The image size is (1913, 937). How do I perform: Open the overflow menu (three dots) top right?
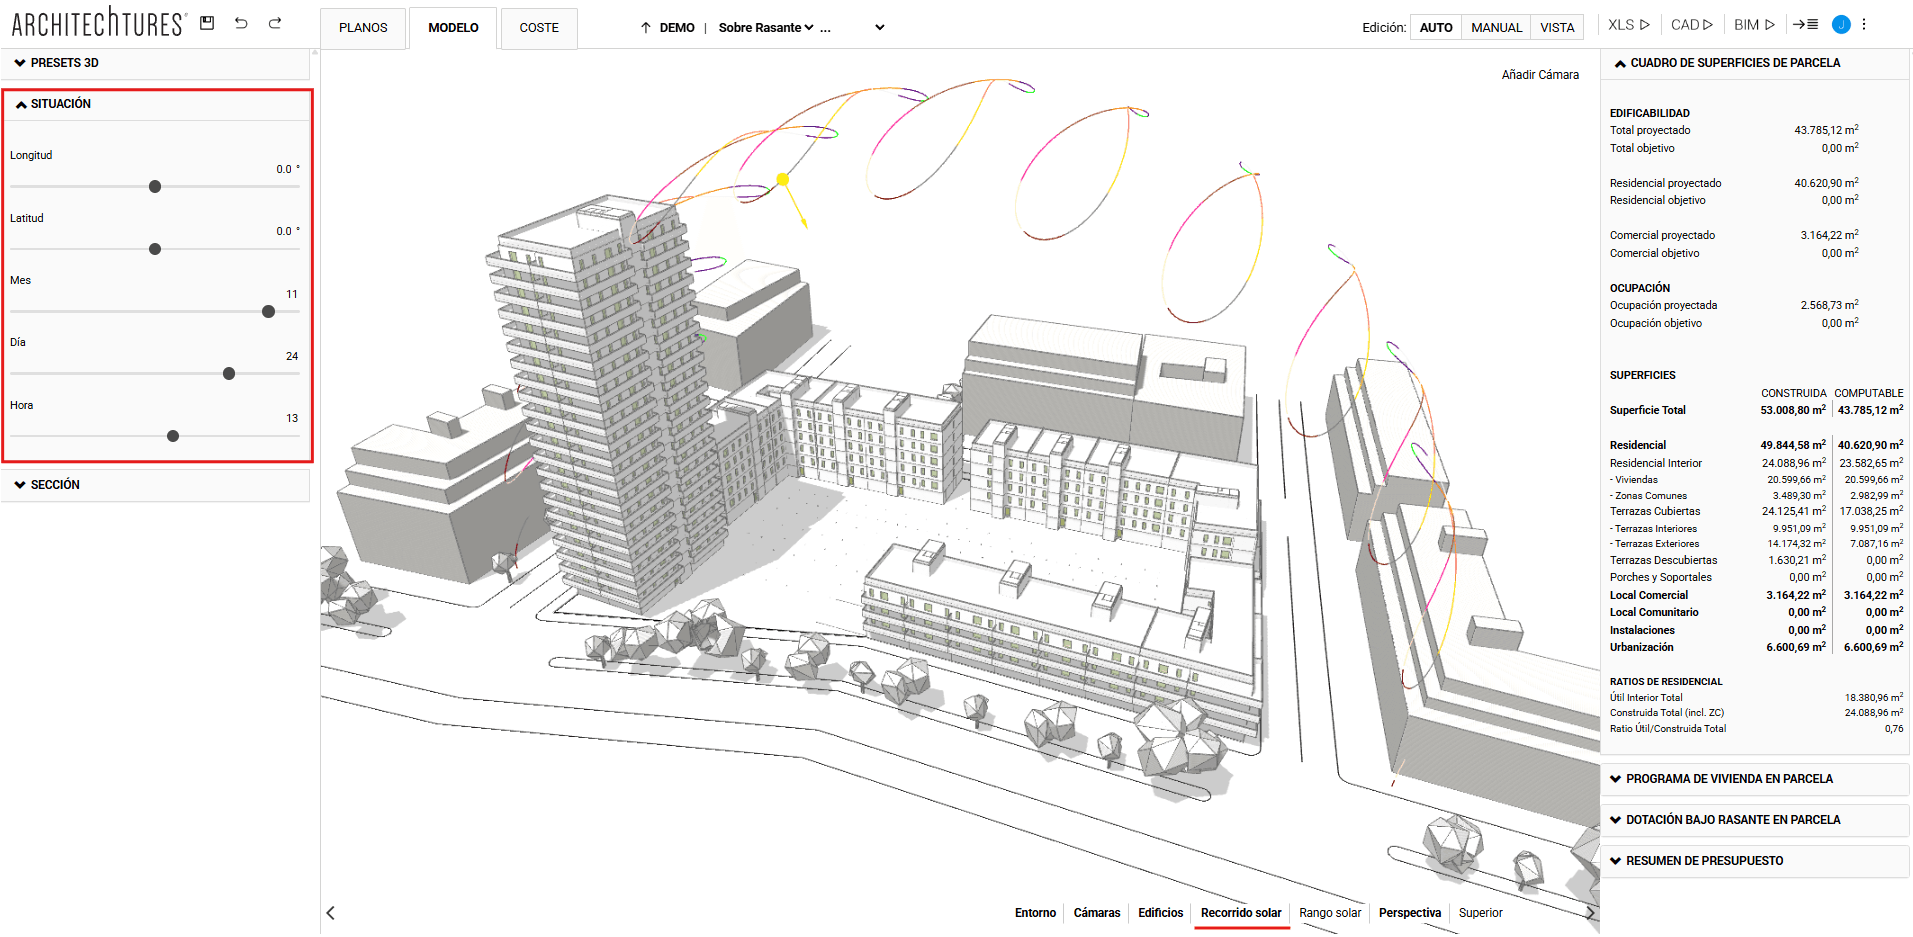(1864, 23)
